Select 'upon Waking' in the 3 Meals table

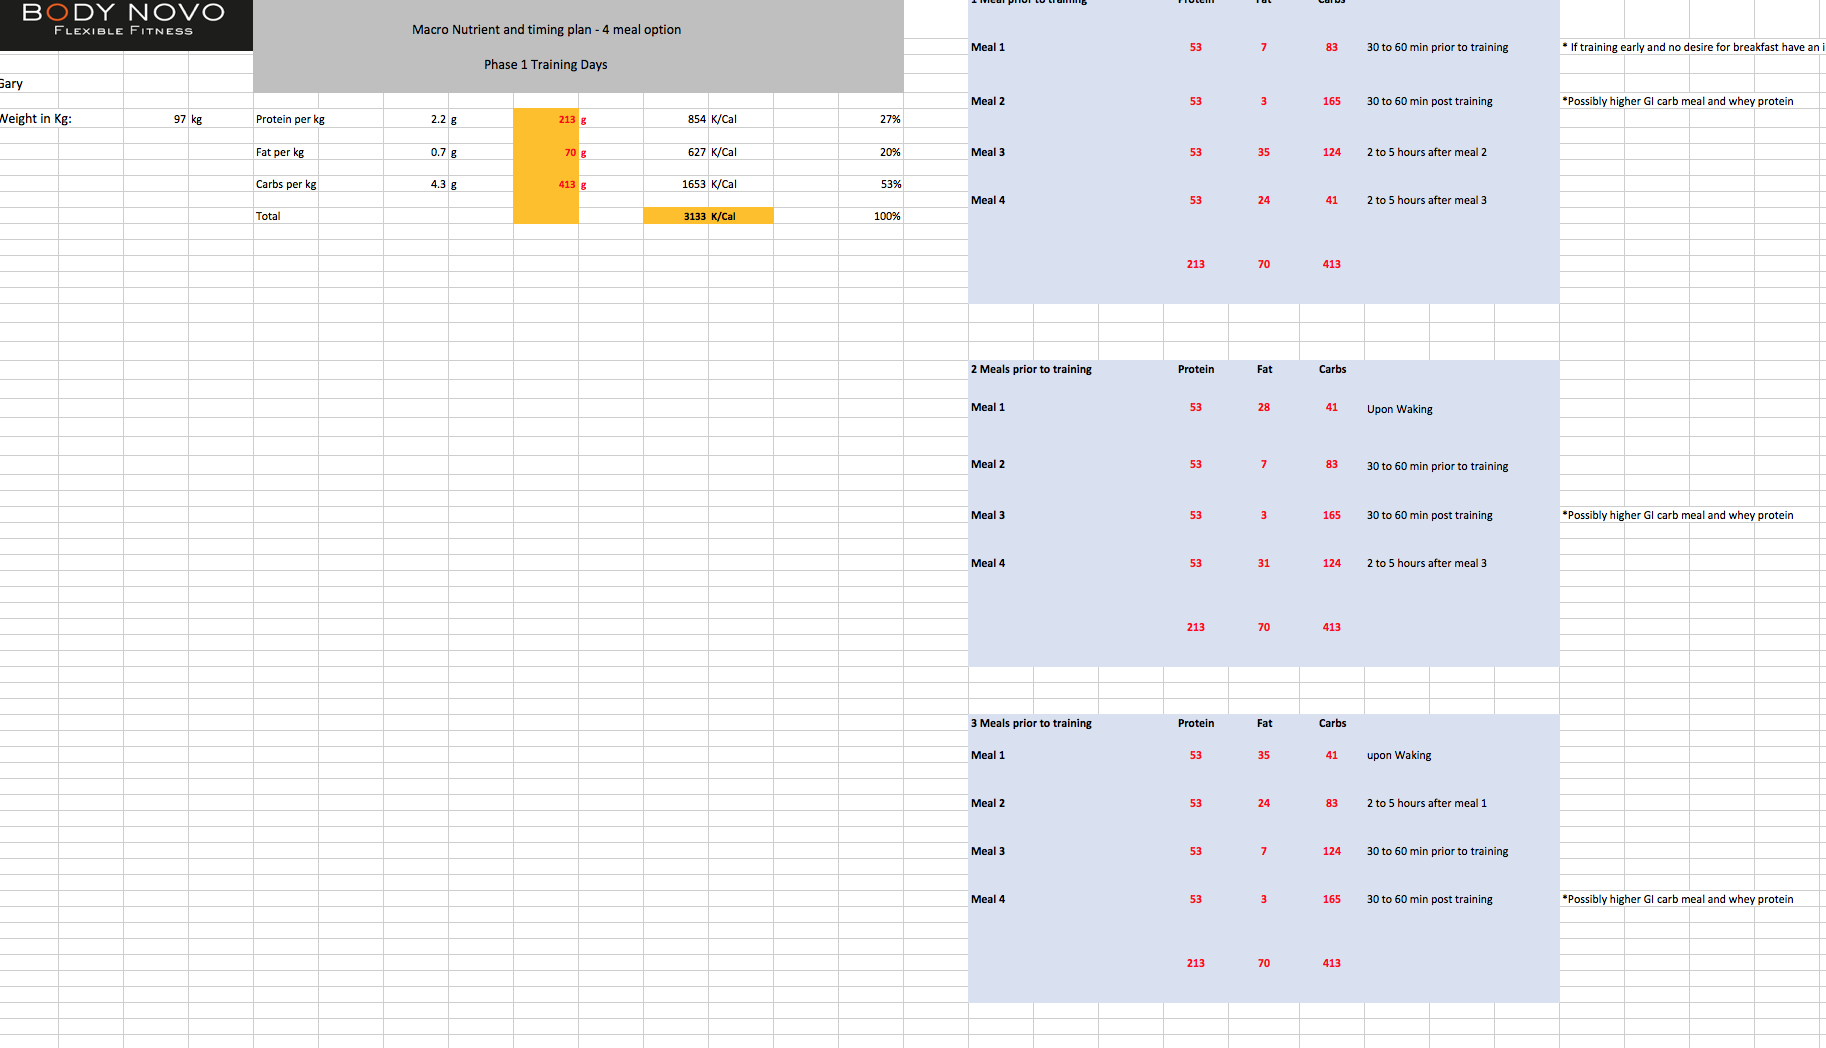tap(1399, 755)
